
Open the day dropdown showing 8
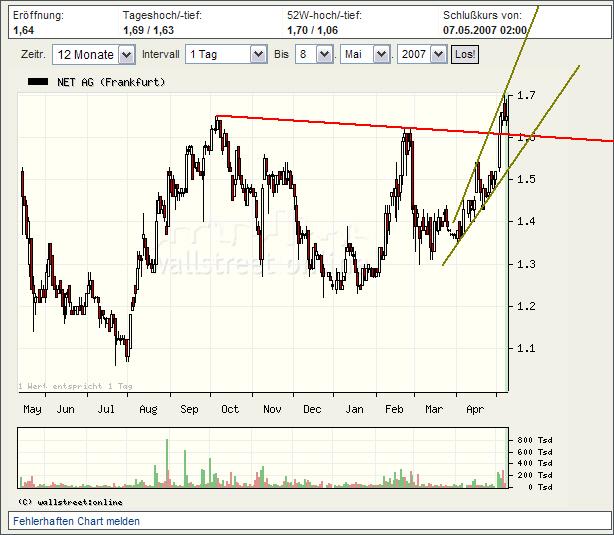click(x=313, y=55)
